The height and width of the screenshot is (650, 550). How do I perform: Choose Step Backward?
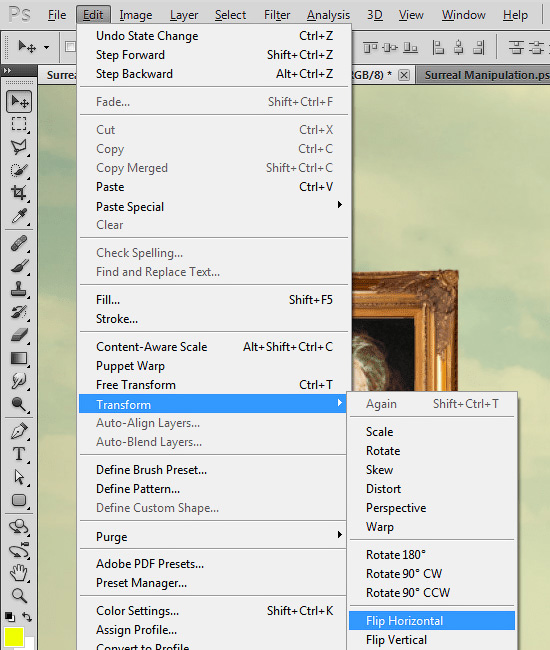214,74
